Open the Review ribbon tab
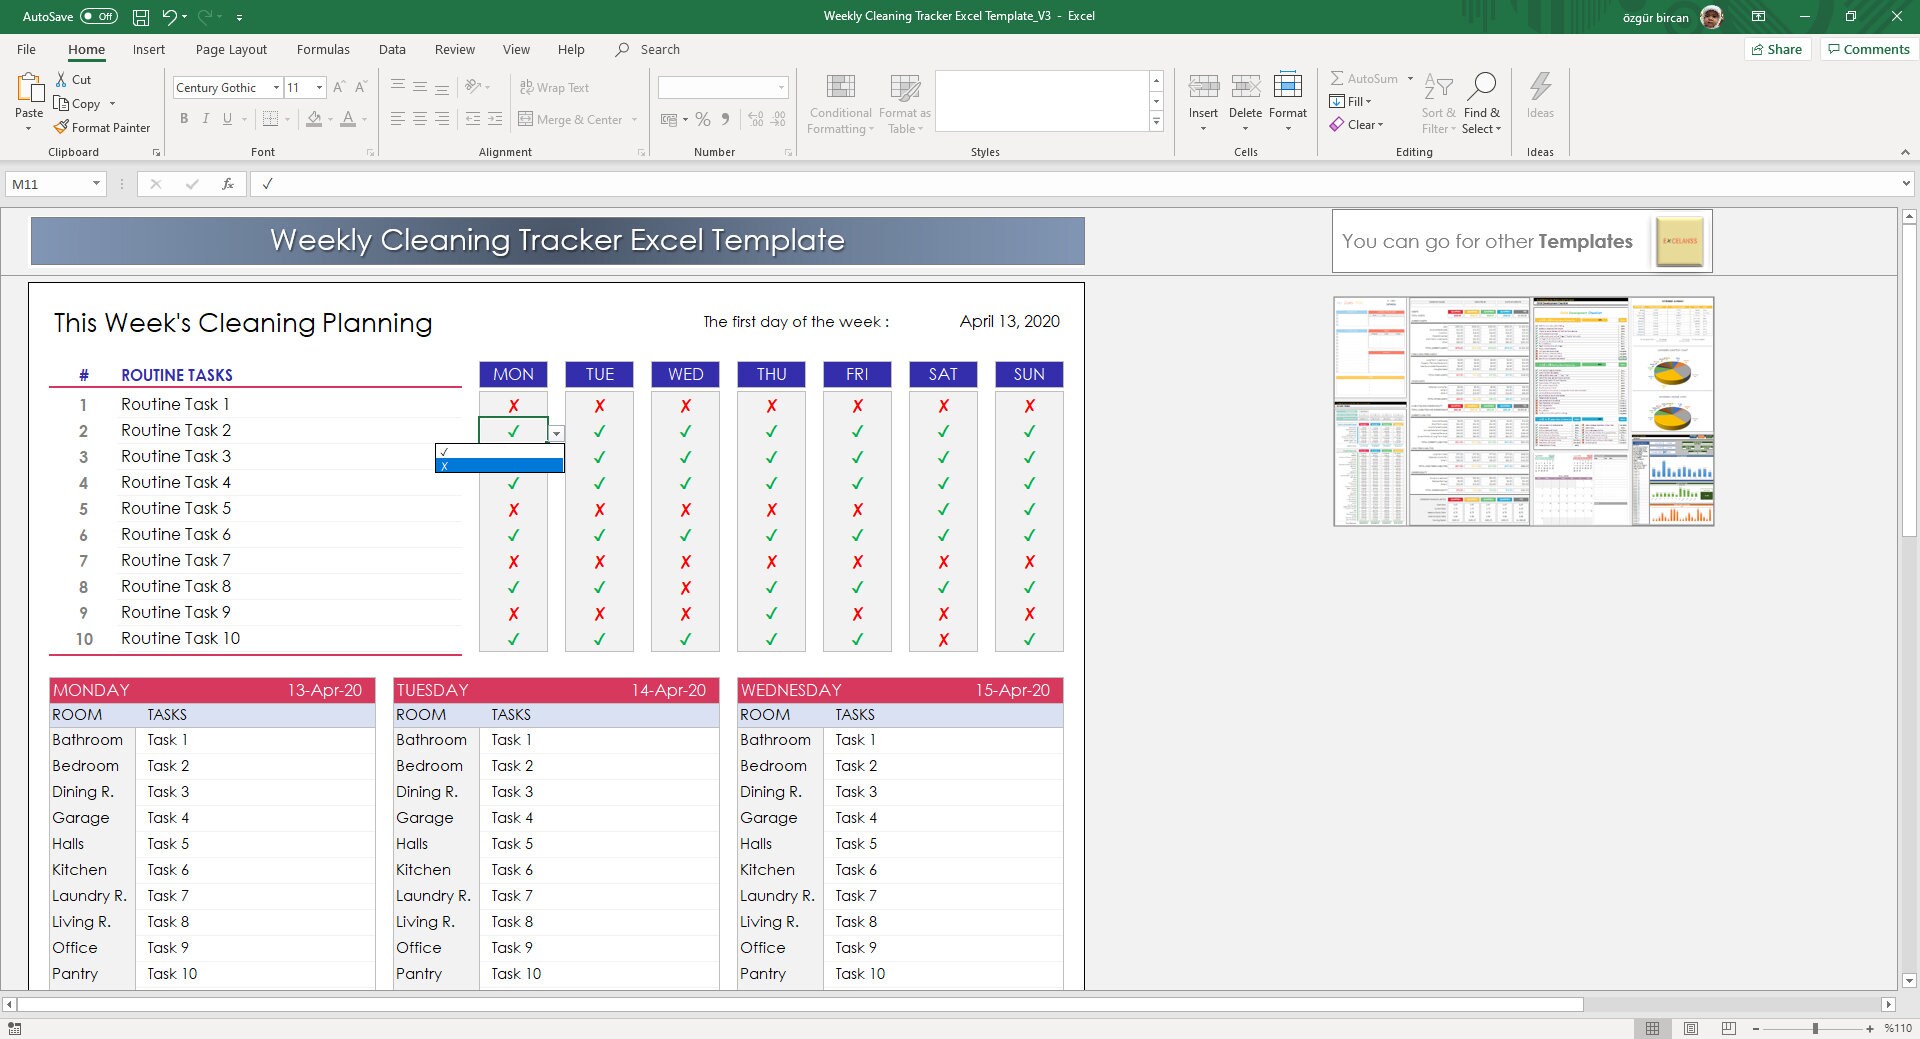This screenshot has width=1920, height=1039. (x=454, y=49)
